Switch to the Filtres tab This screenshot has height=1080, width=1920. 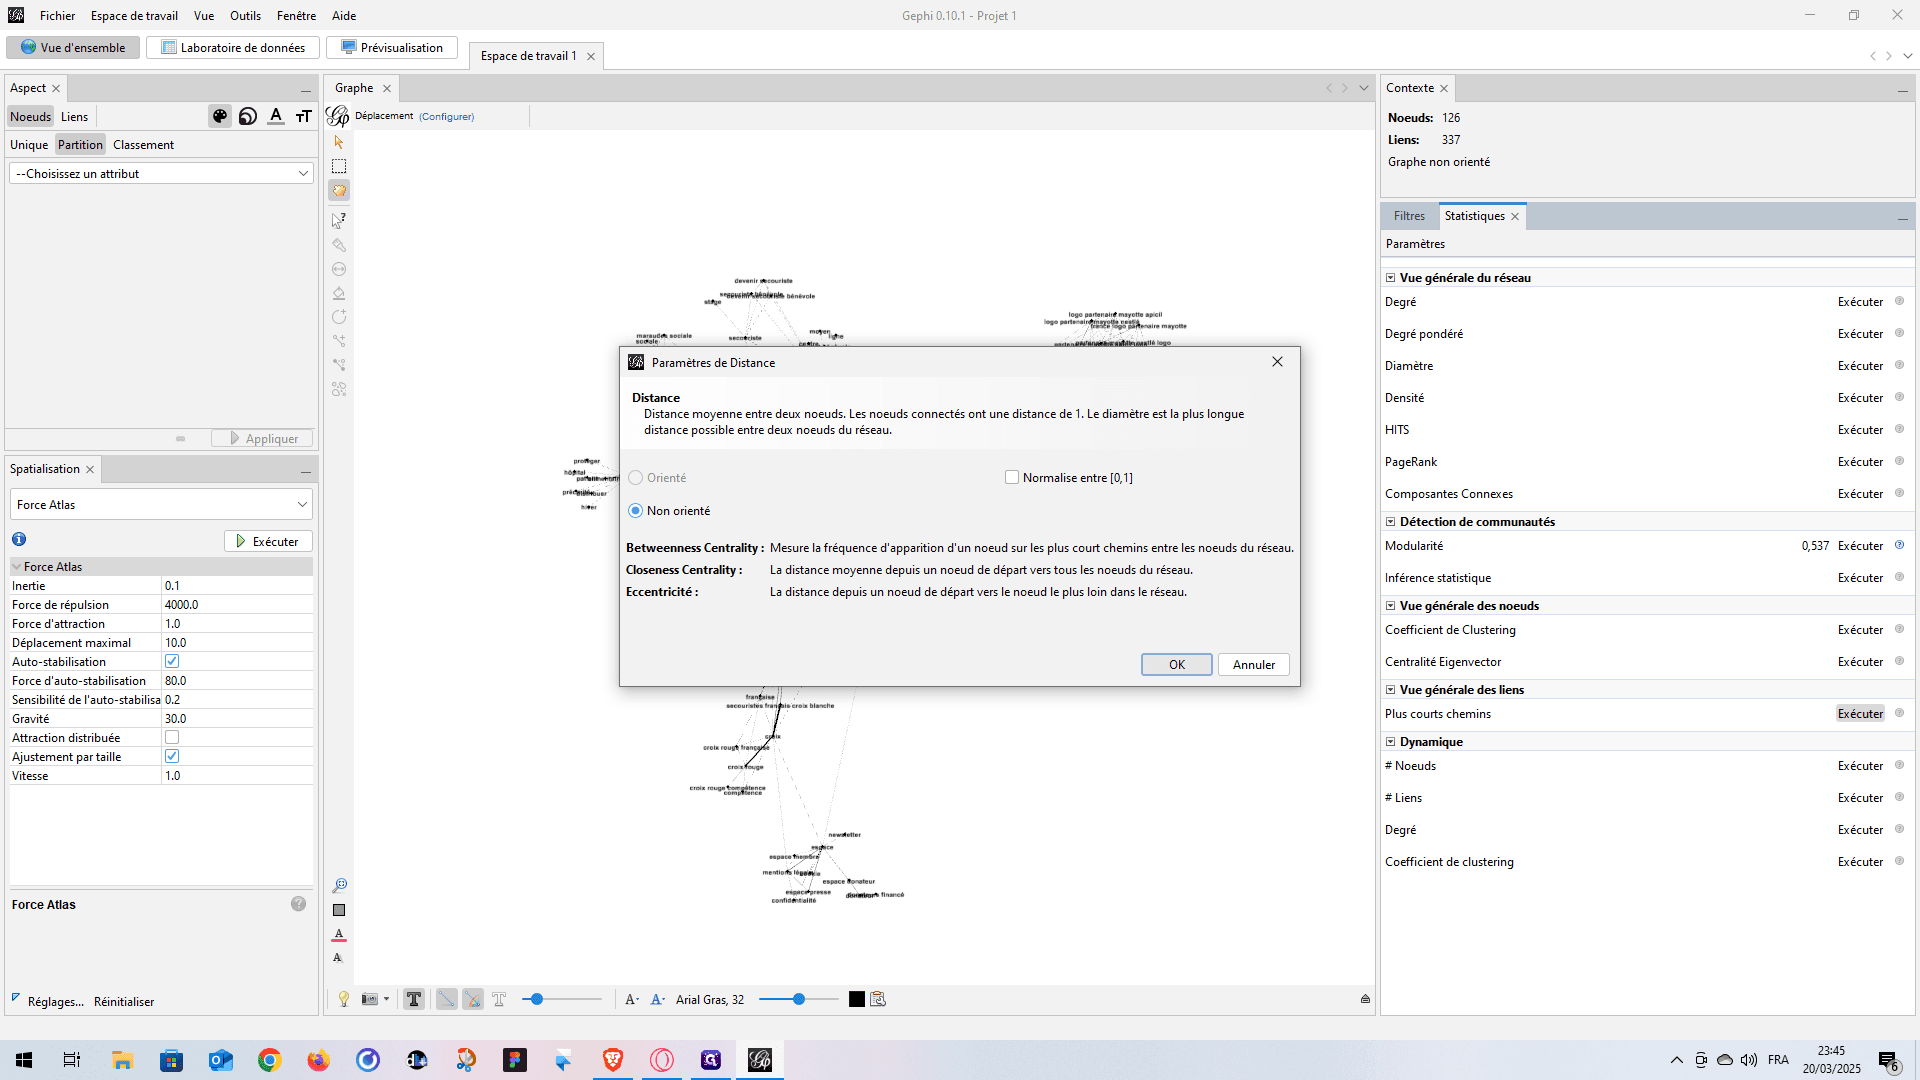1409,216
